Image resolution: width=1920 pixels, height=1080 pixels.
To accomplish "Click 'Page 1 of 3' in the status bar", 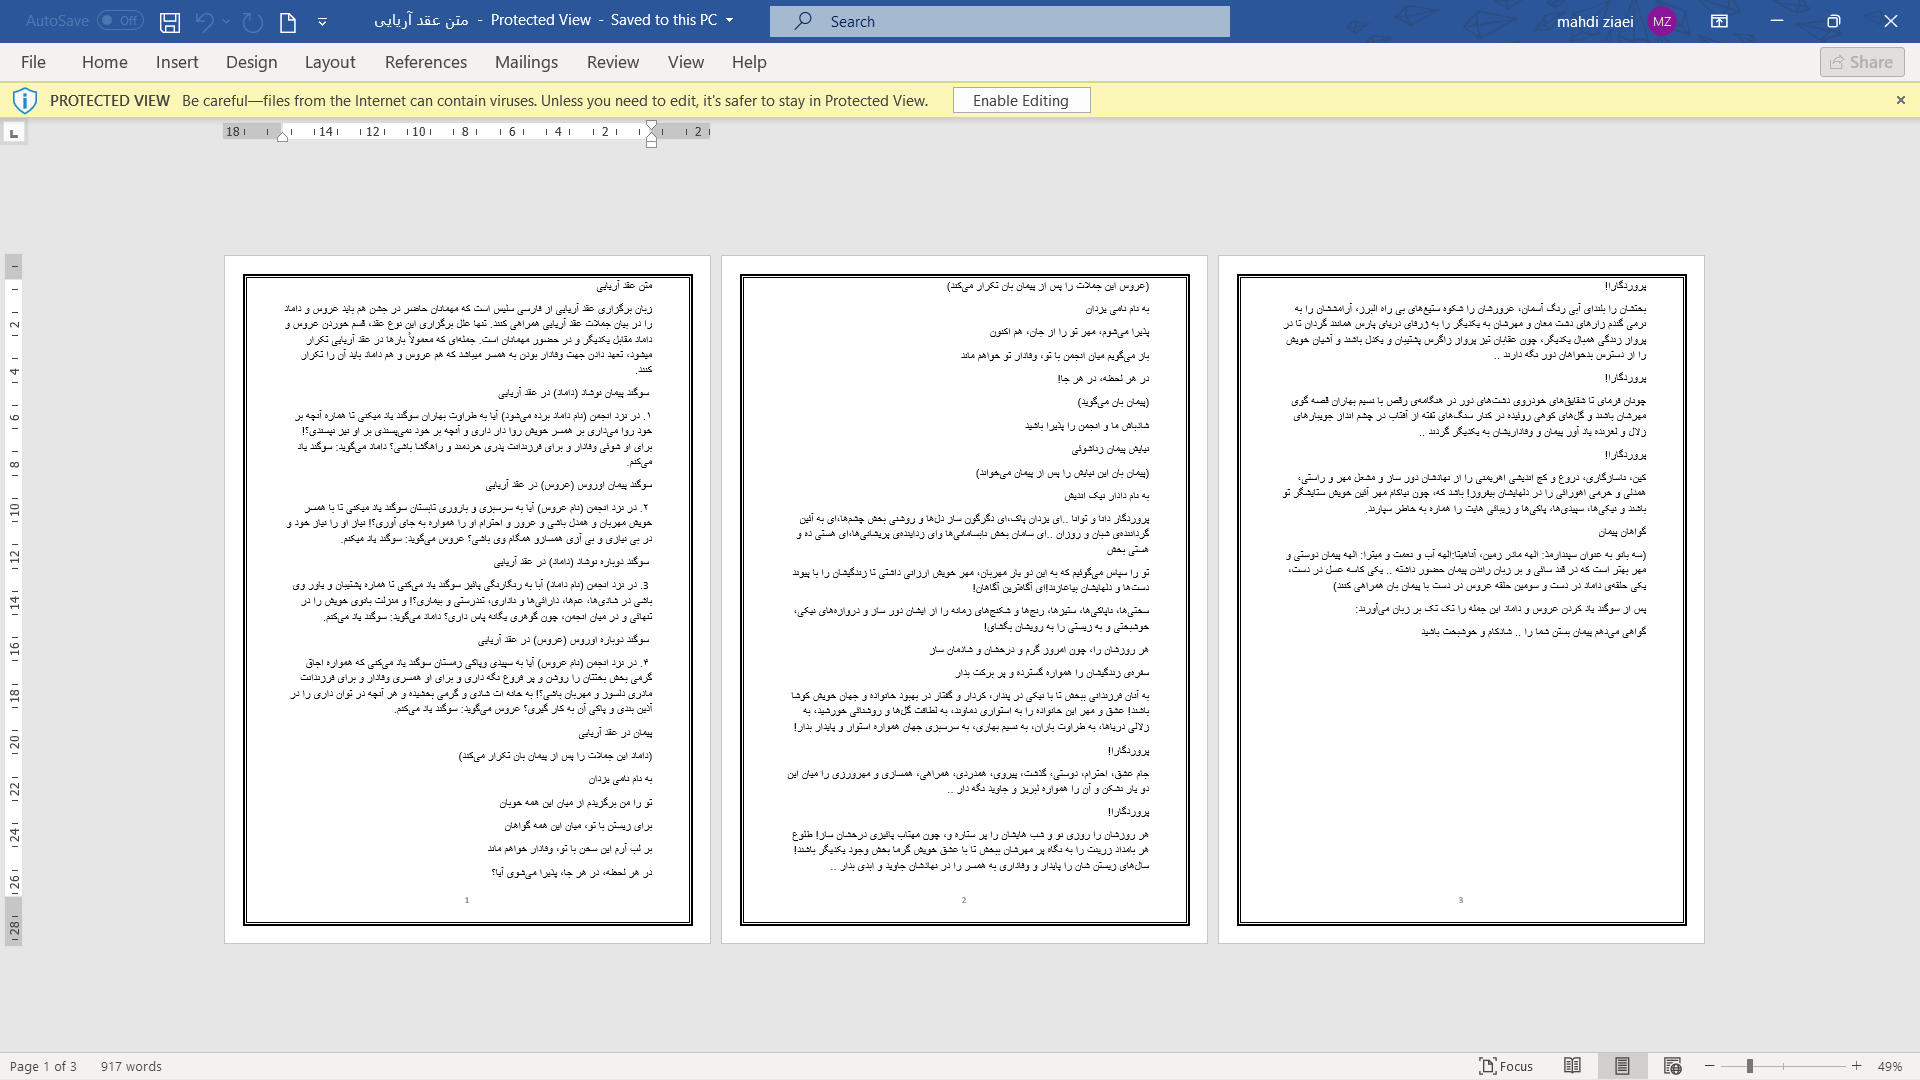I will click(43, 1066).
